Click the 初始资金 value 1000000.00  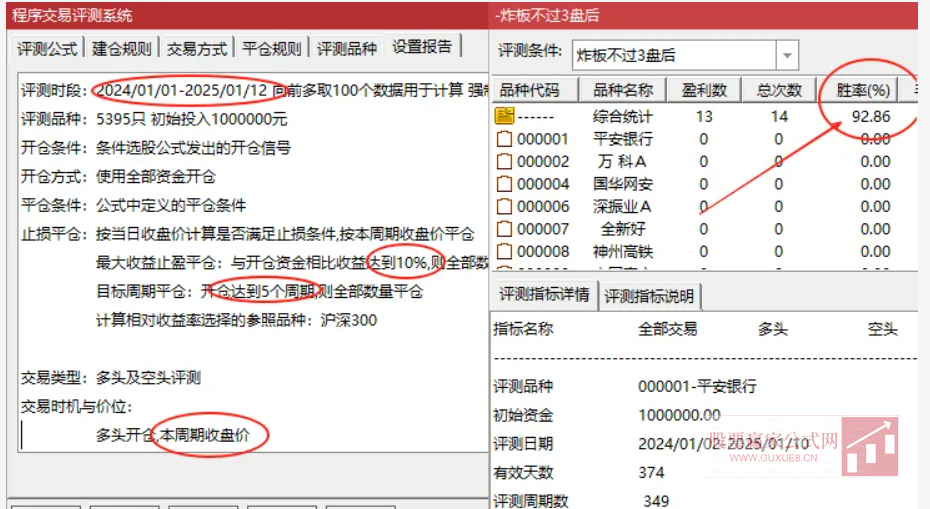pyautogui.click(x=680, y=415)
